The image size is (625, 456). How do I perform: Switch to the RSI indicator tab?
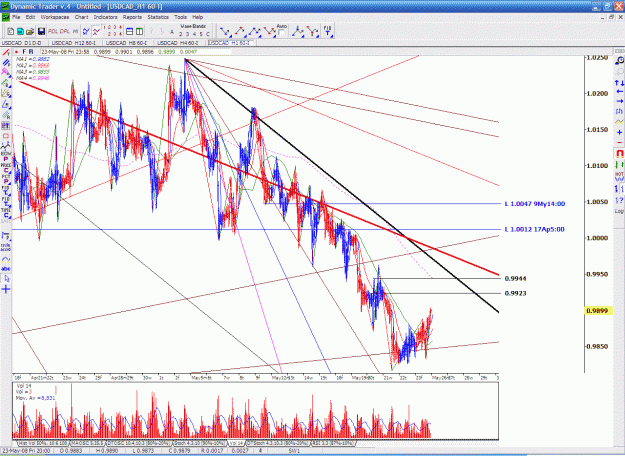tap(333, 443)
